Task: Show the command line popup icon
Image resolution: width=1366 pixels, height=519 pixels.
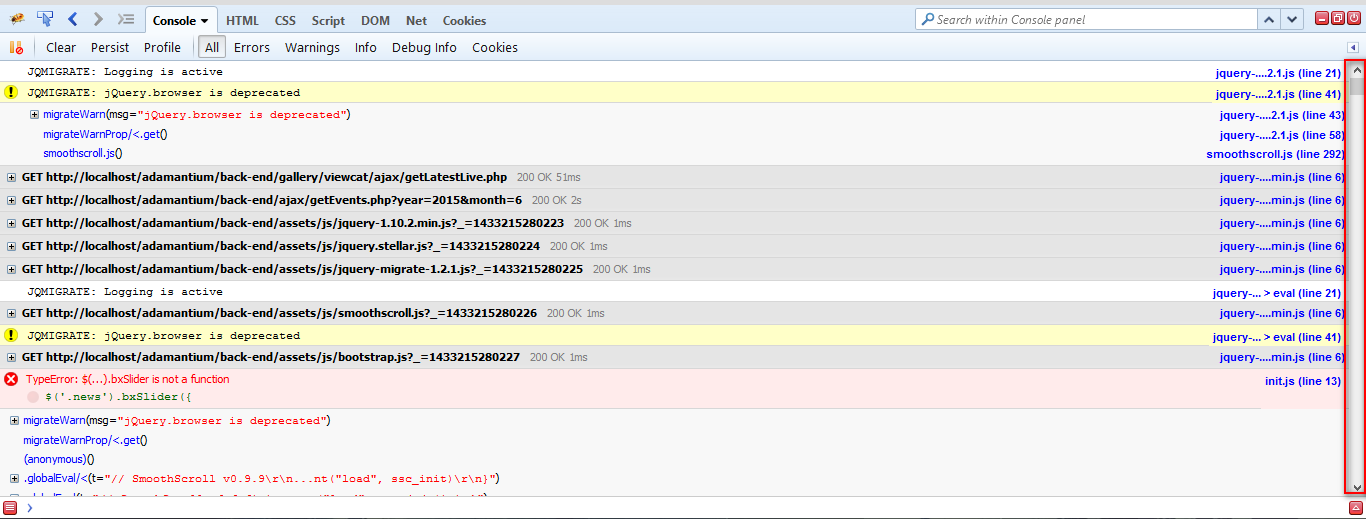Action: point(126,19)
